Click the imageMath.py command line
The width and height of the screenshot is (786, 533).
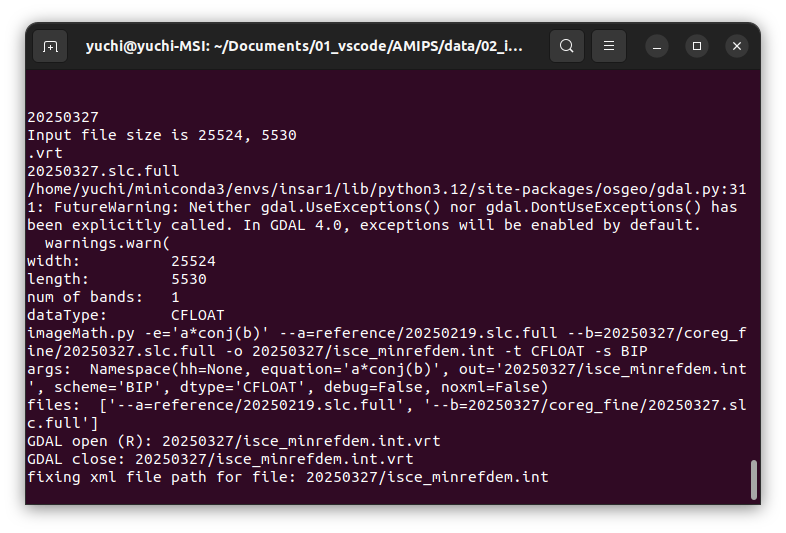pyautogui.click(x=386, y=342)
